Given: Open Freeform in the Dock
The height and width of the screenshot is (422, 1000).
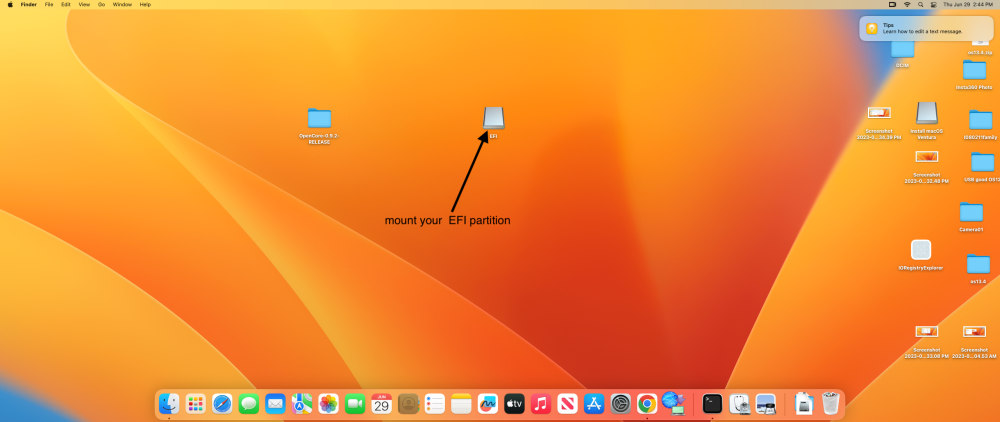Looking at the screenshot, I should point(488,404).
